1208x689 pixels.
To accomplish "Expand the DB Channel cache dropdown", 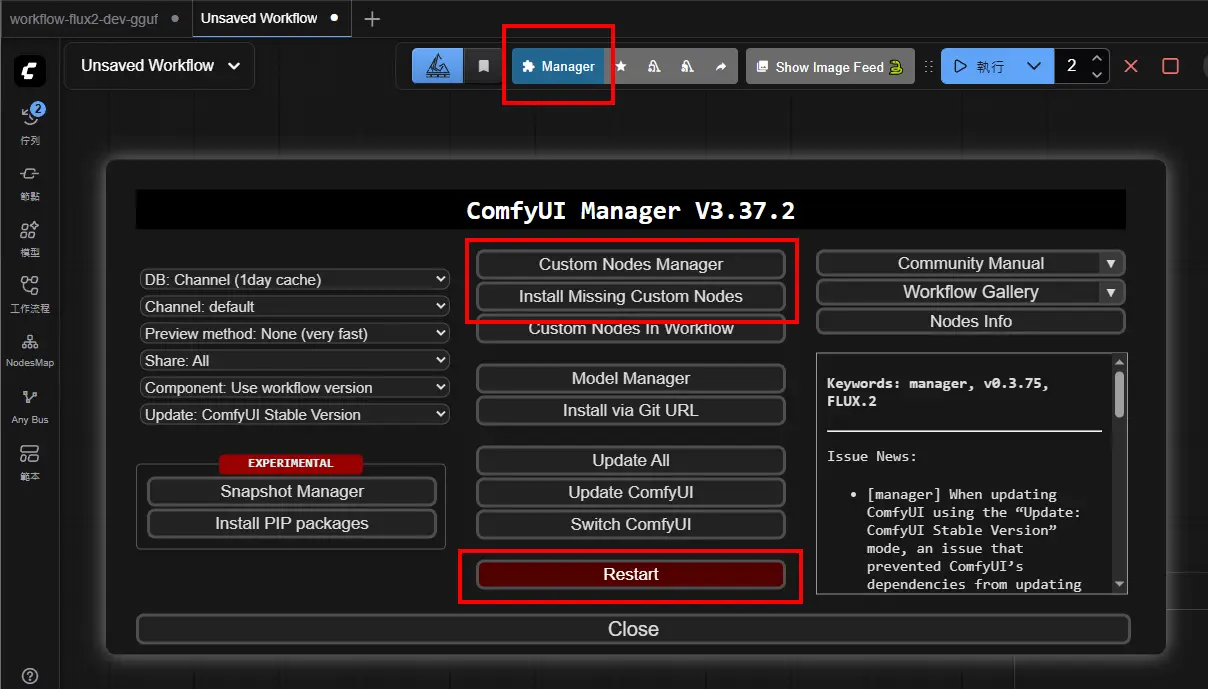I will point(294,280).
